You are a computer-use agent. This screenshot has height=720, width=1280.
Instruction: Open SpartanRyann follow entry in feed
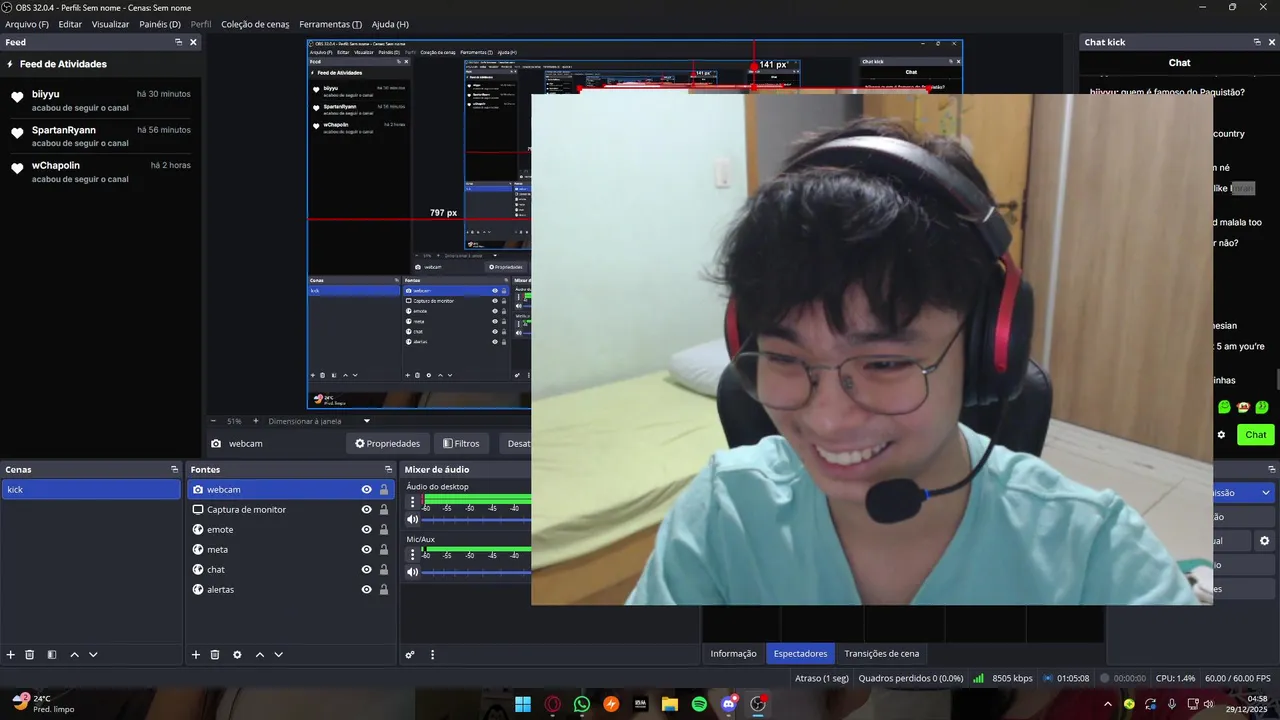click(x=100, y=136)
